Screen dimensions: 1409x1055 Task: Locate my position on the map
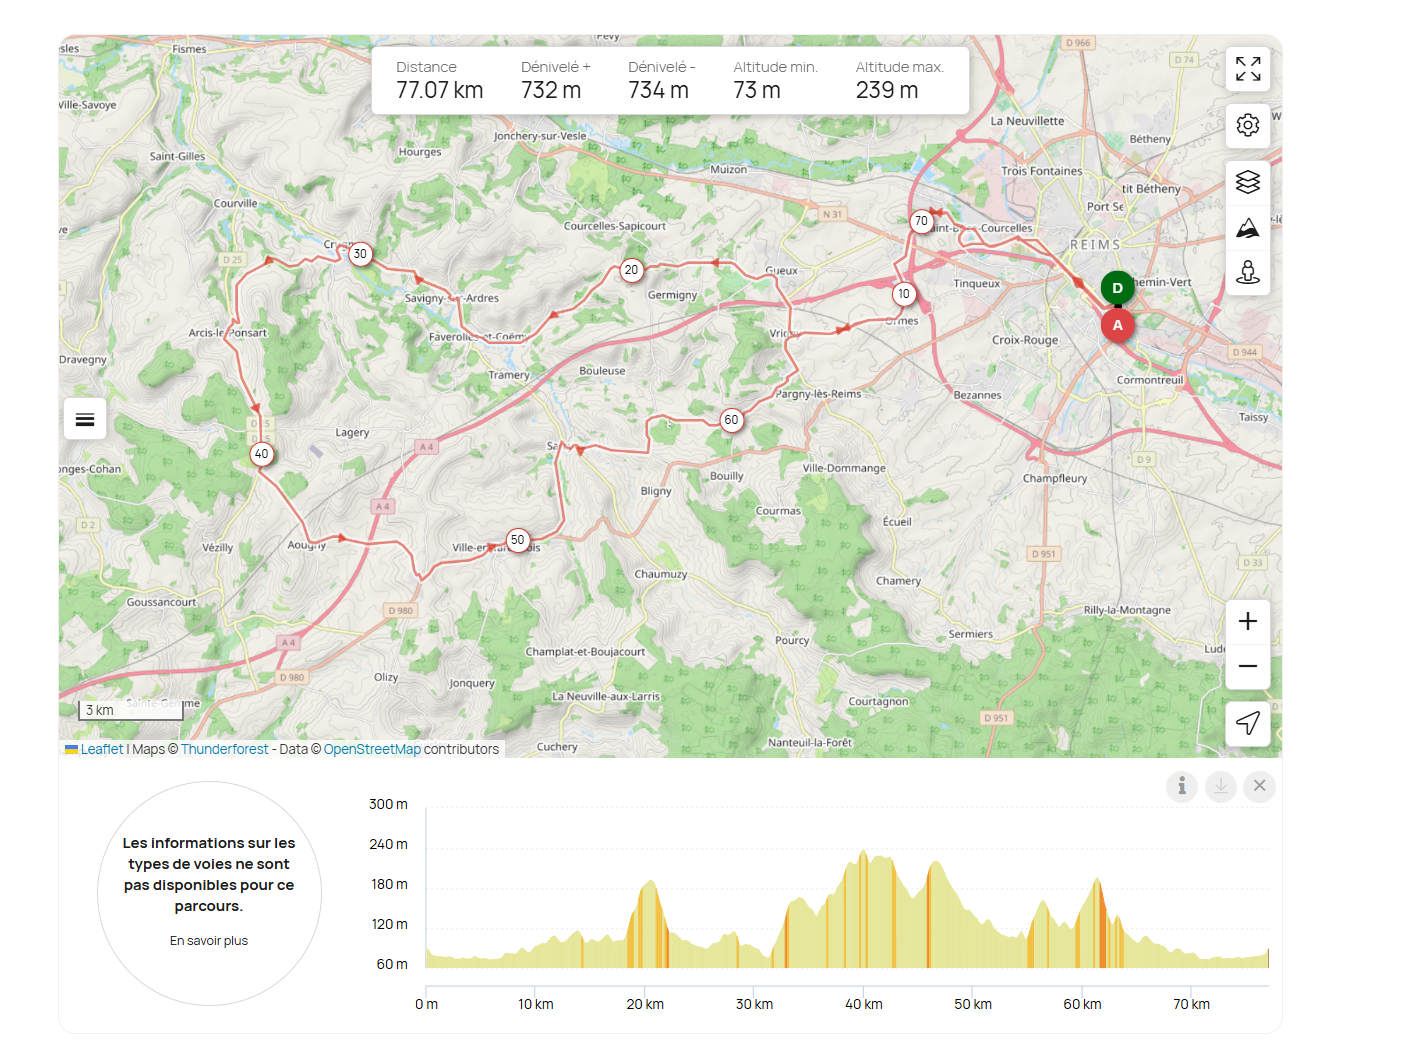[x=1247, y=723]
